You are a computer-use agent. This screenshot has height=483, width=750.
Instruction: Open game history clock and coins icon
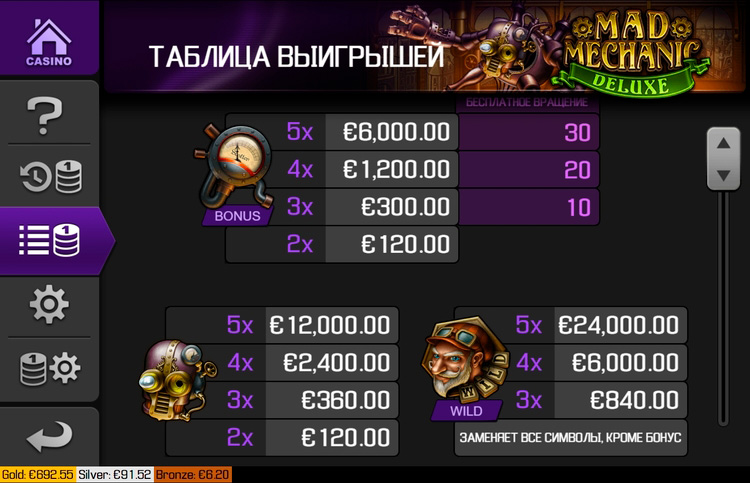[51, 177]
